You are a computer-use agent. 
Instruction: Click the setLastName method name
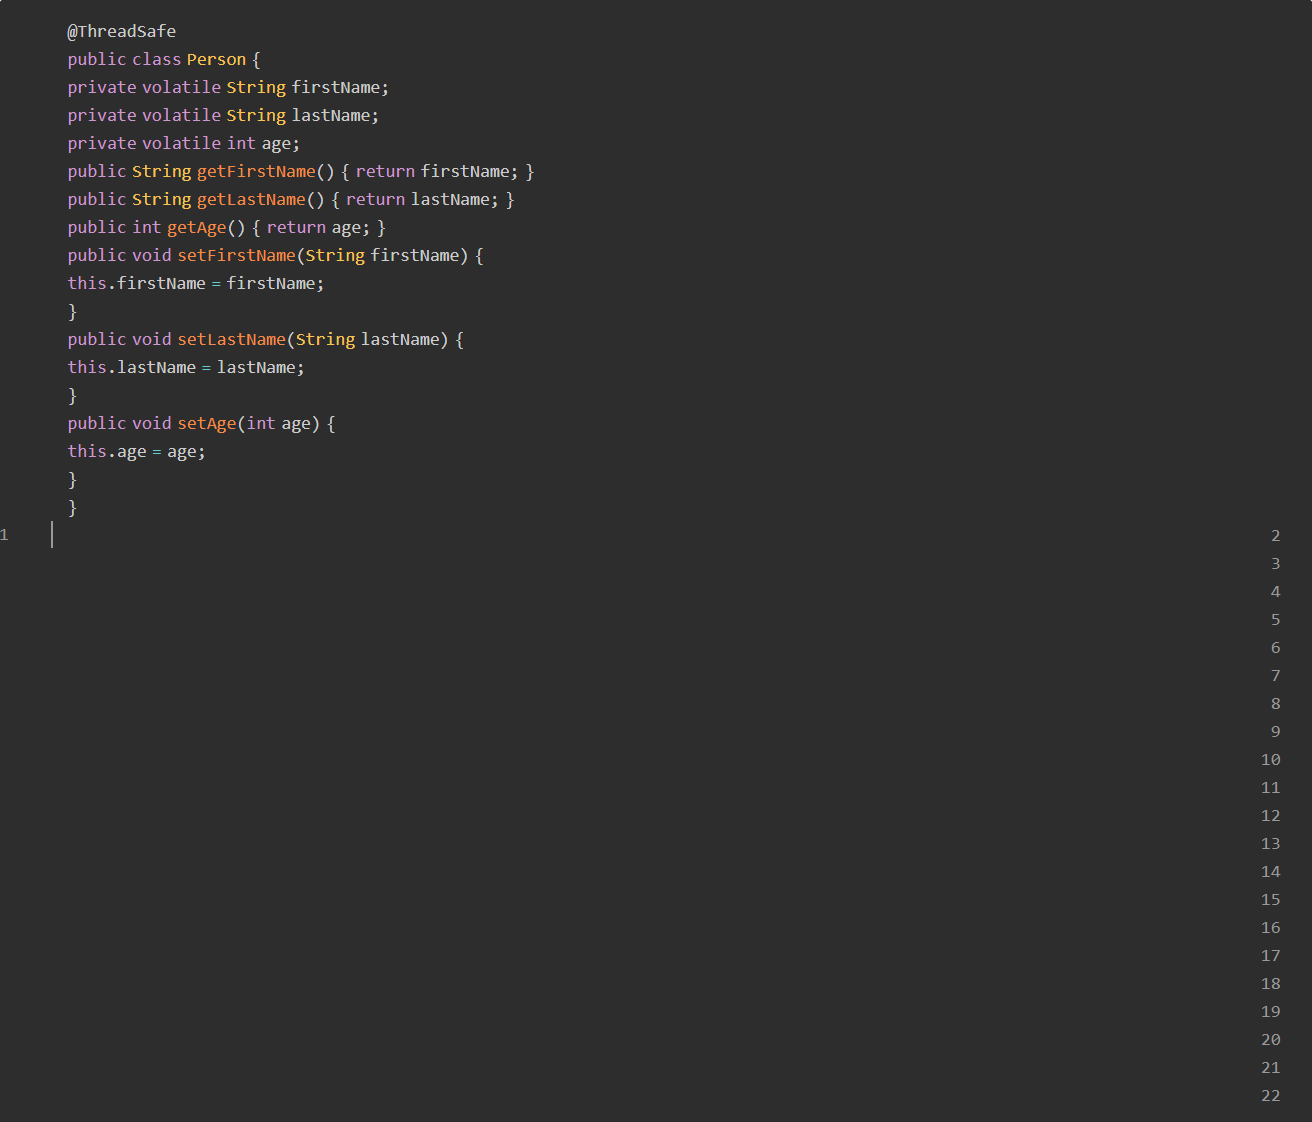tap(231, 339)
